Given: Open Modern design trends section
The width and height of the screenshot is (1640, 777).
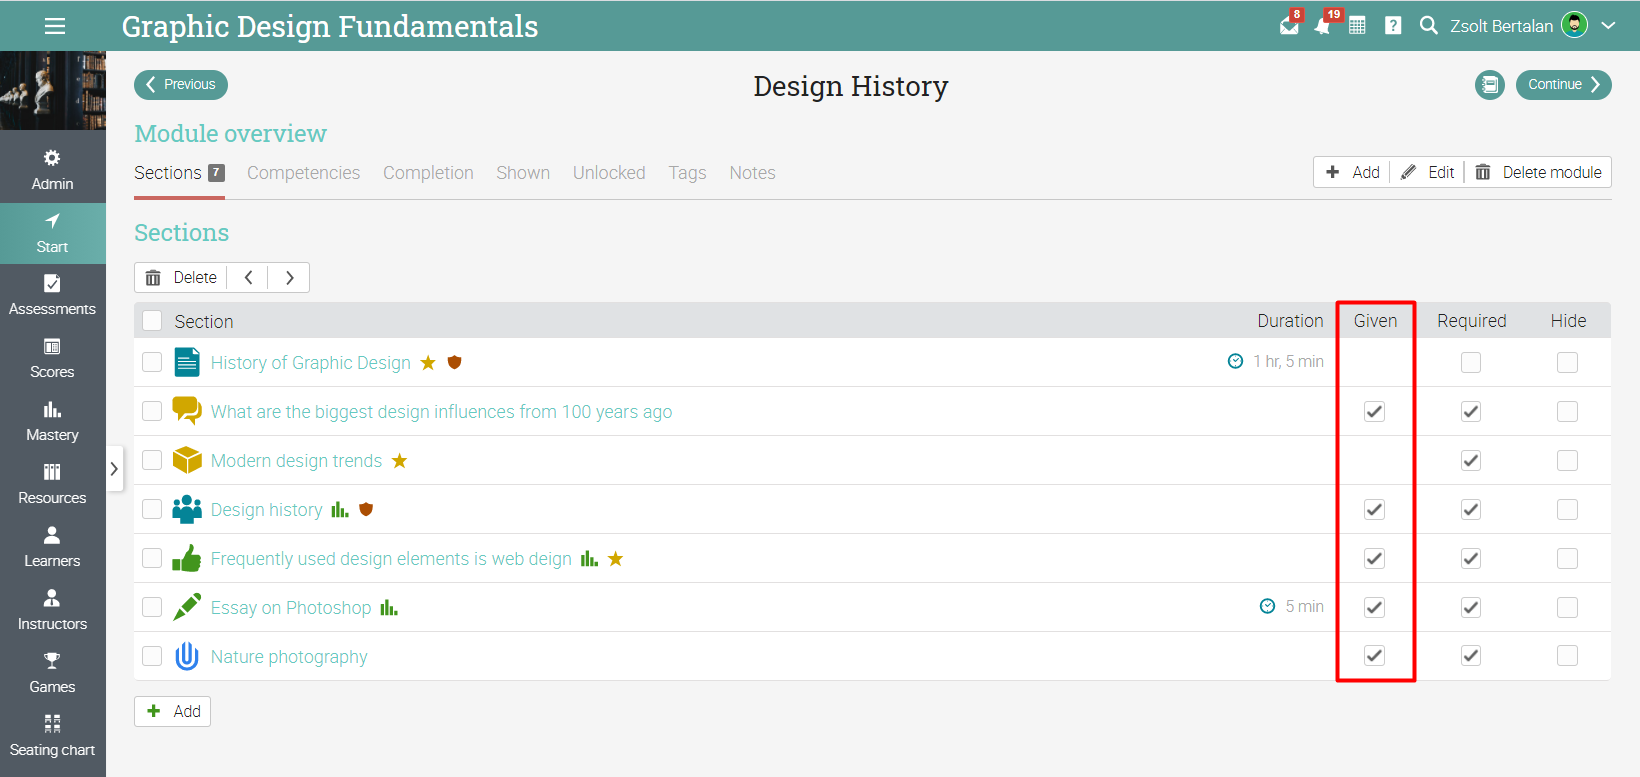Looking at the screenshot, I should tap(296, 461).
